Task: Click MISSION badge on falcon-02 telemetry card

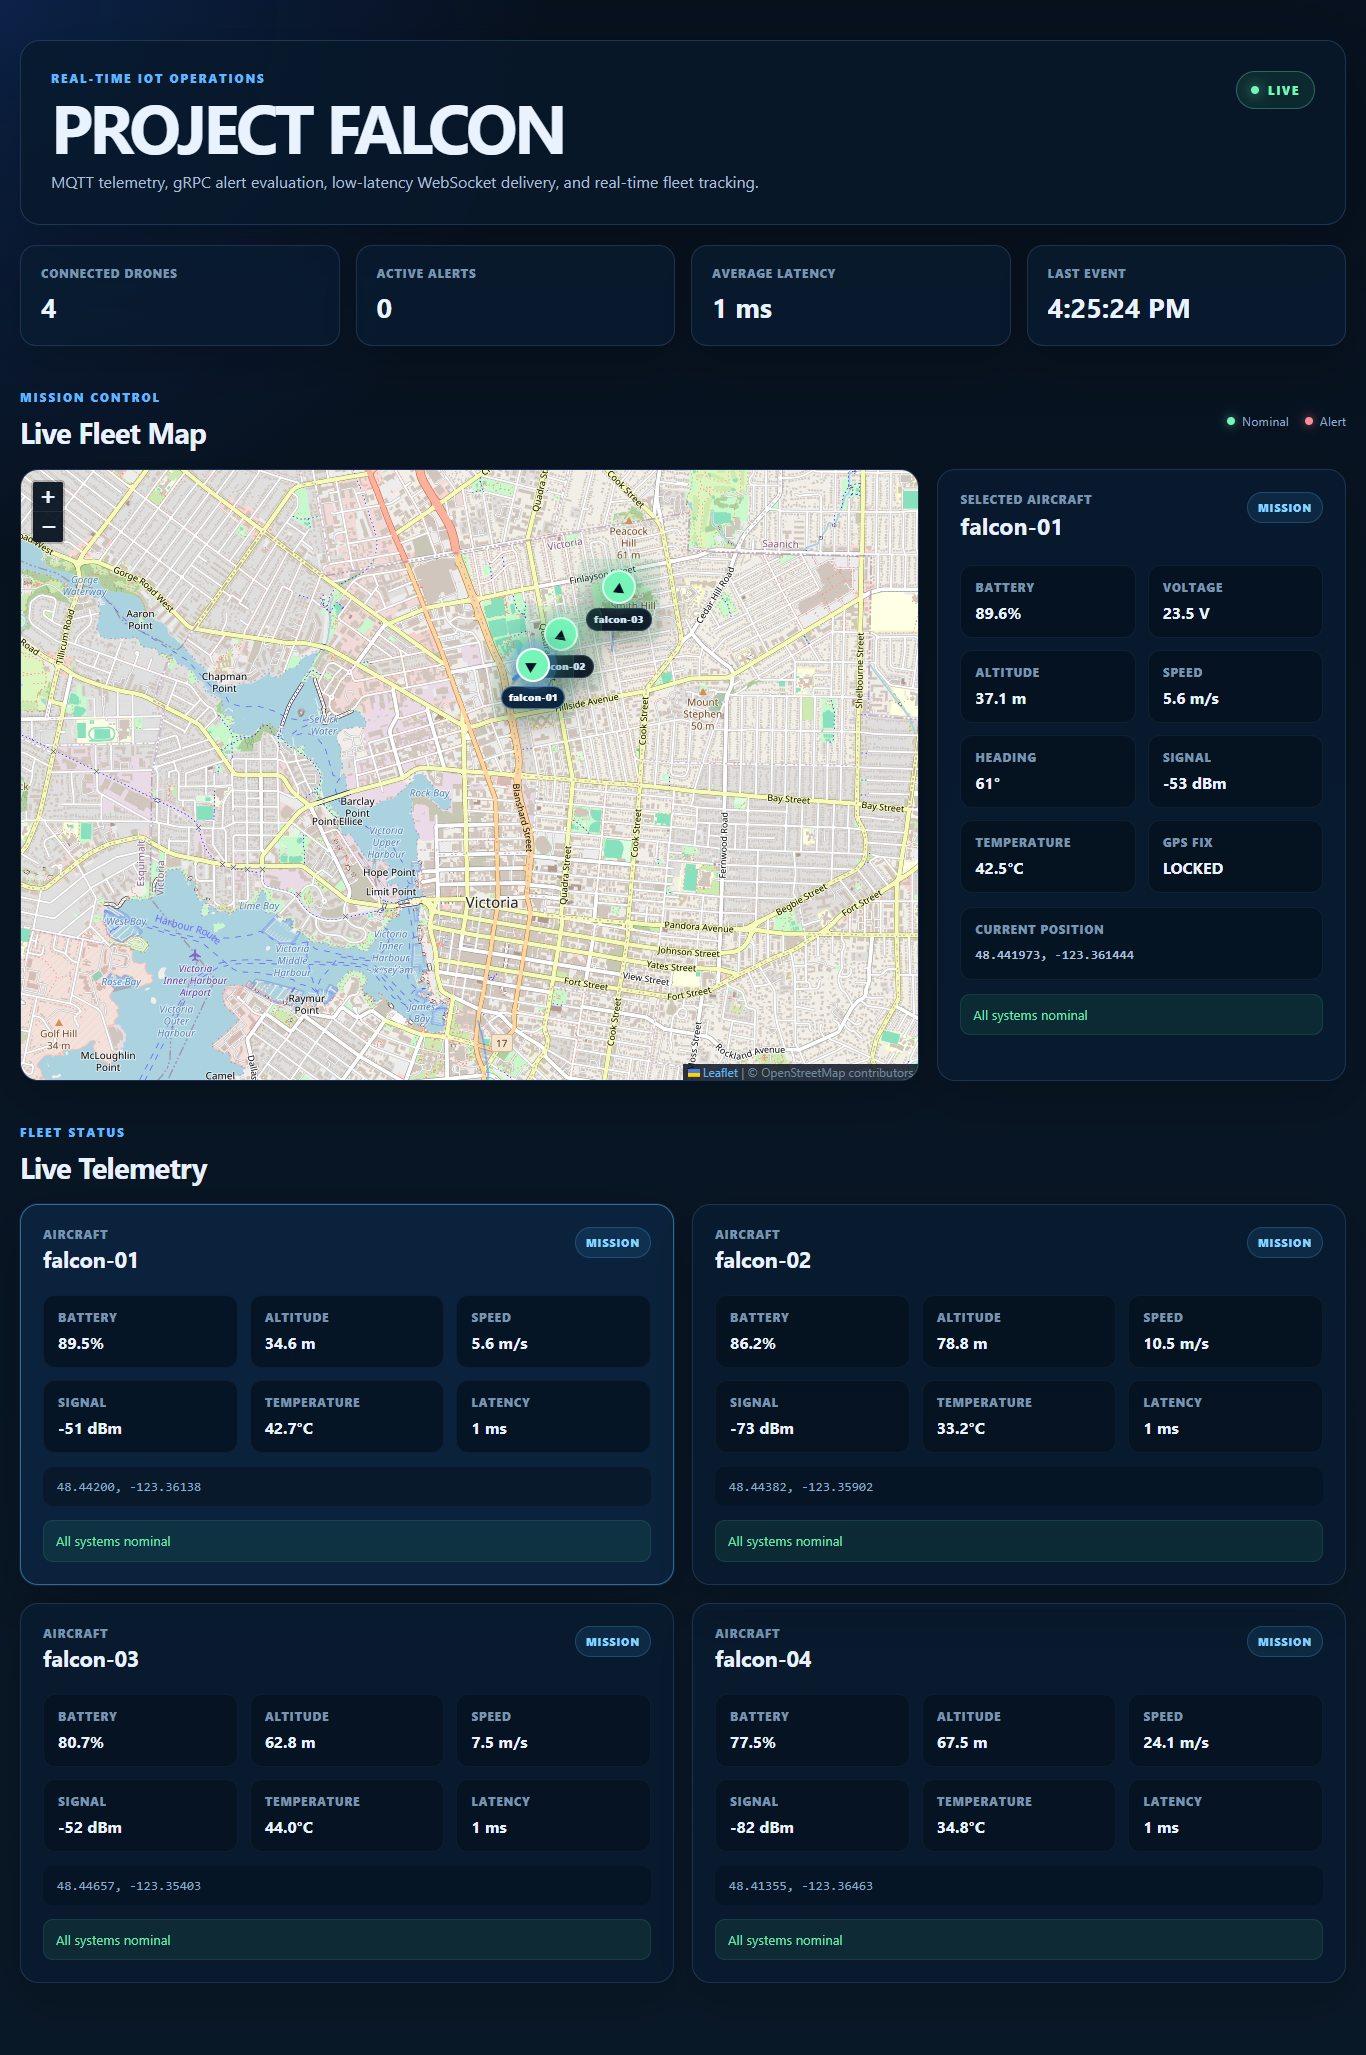Action: [x=1284, y=1243]
